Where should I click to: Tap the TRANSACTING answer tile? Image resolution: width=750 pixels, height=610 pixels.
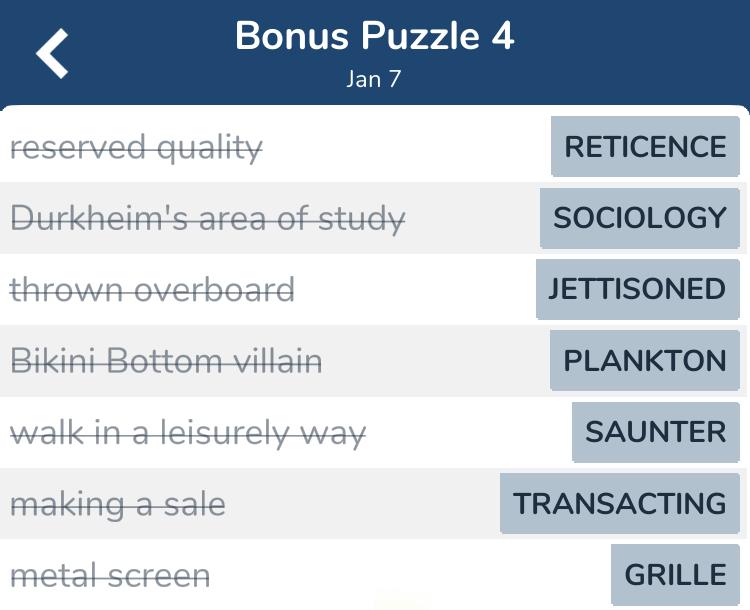click(x=620, y=503)
